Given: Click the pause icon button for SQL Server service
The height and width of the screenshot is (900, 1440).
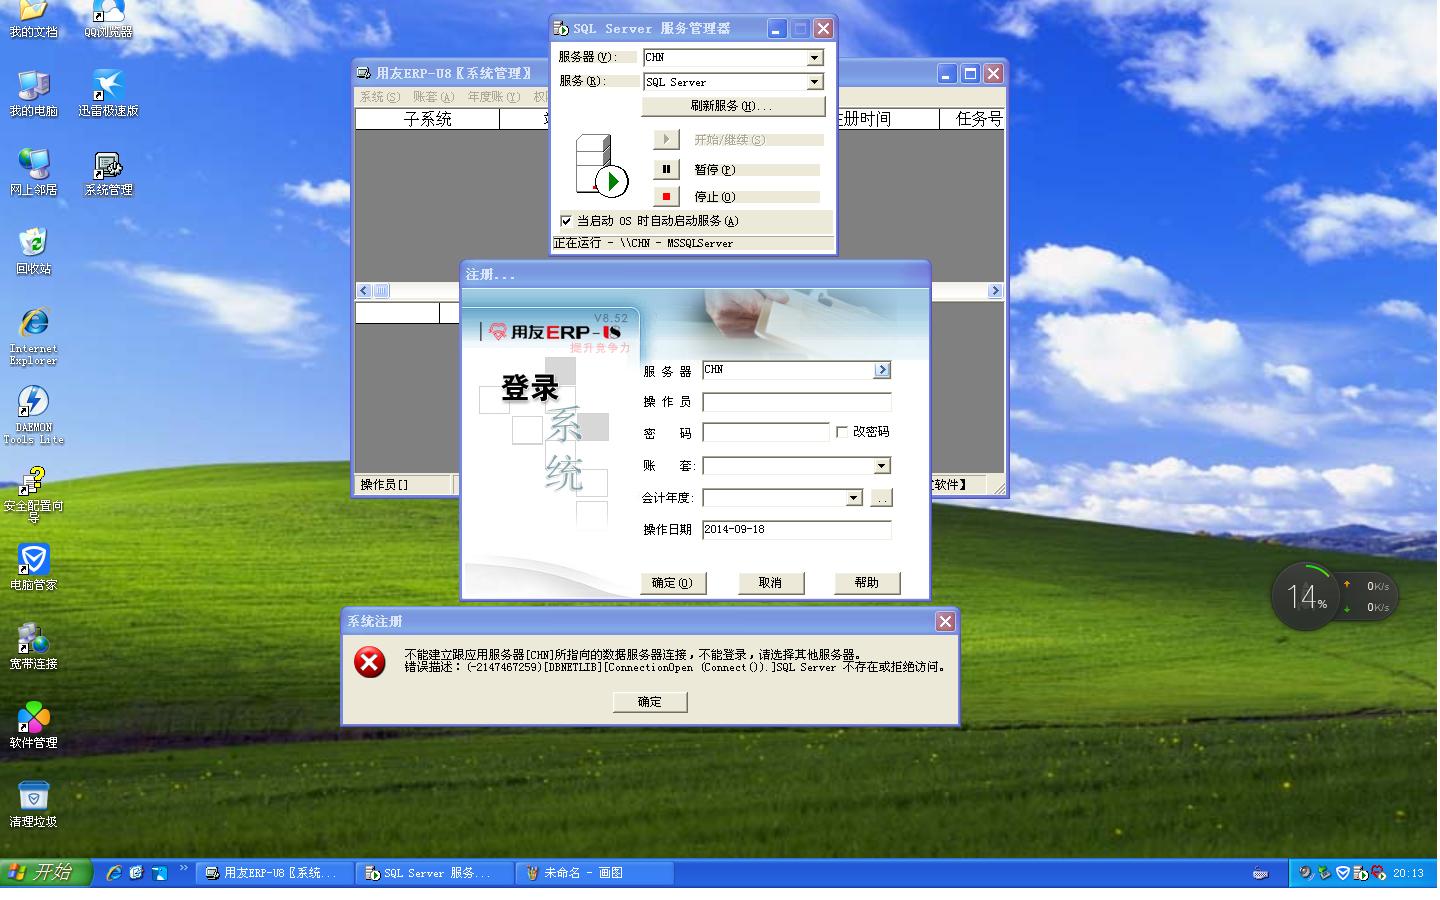Looking at the screenshot, I should coord(666,169).
